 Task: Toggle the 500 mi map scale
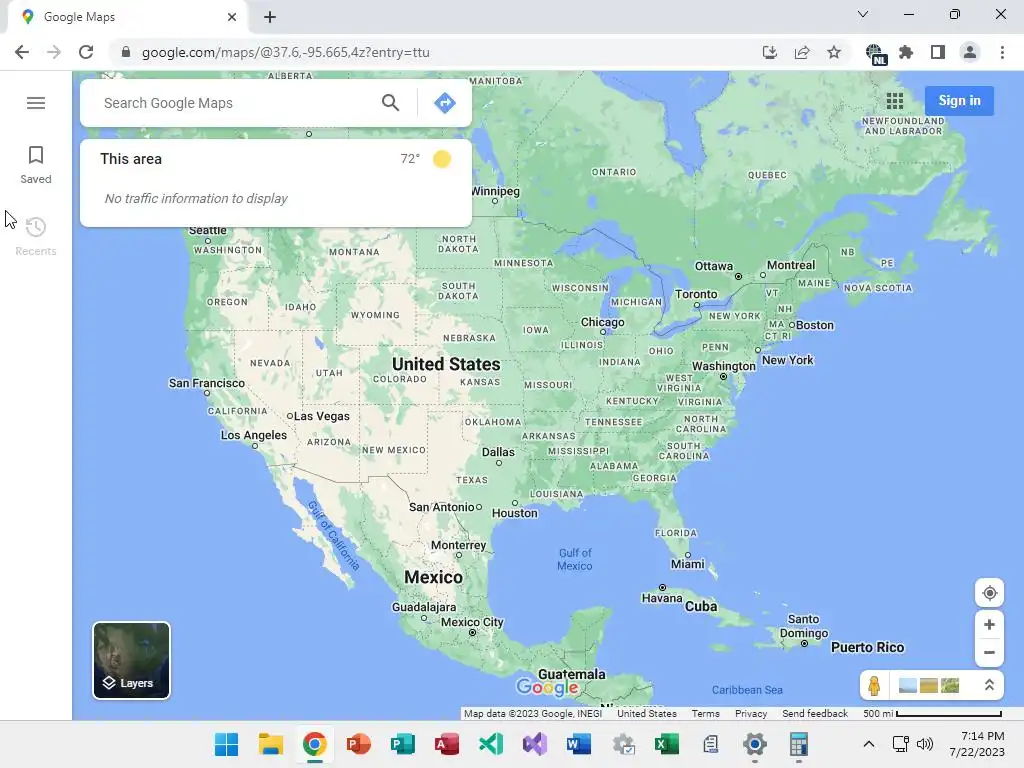[x=932, y=714]
